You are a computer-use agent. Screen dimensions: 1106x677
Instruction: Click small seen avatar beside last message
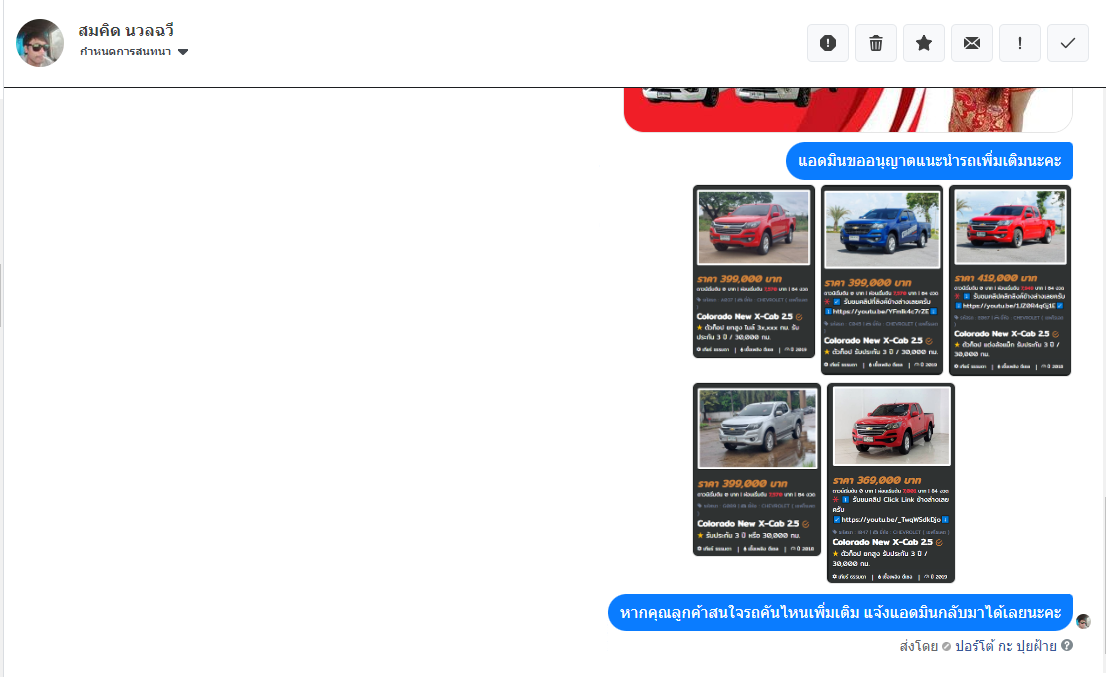1083,621
